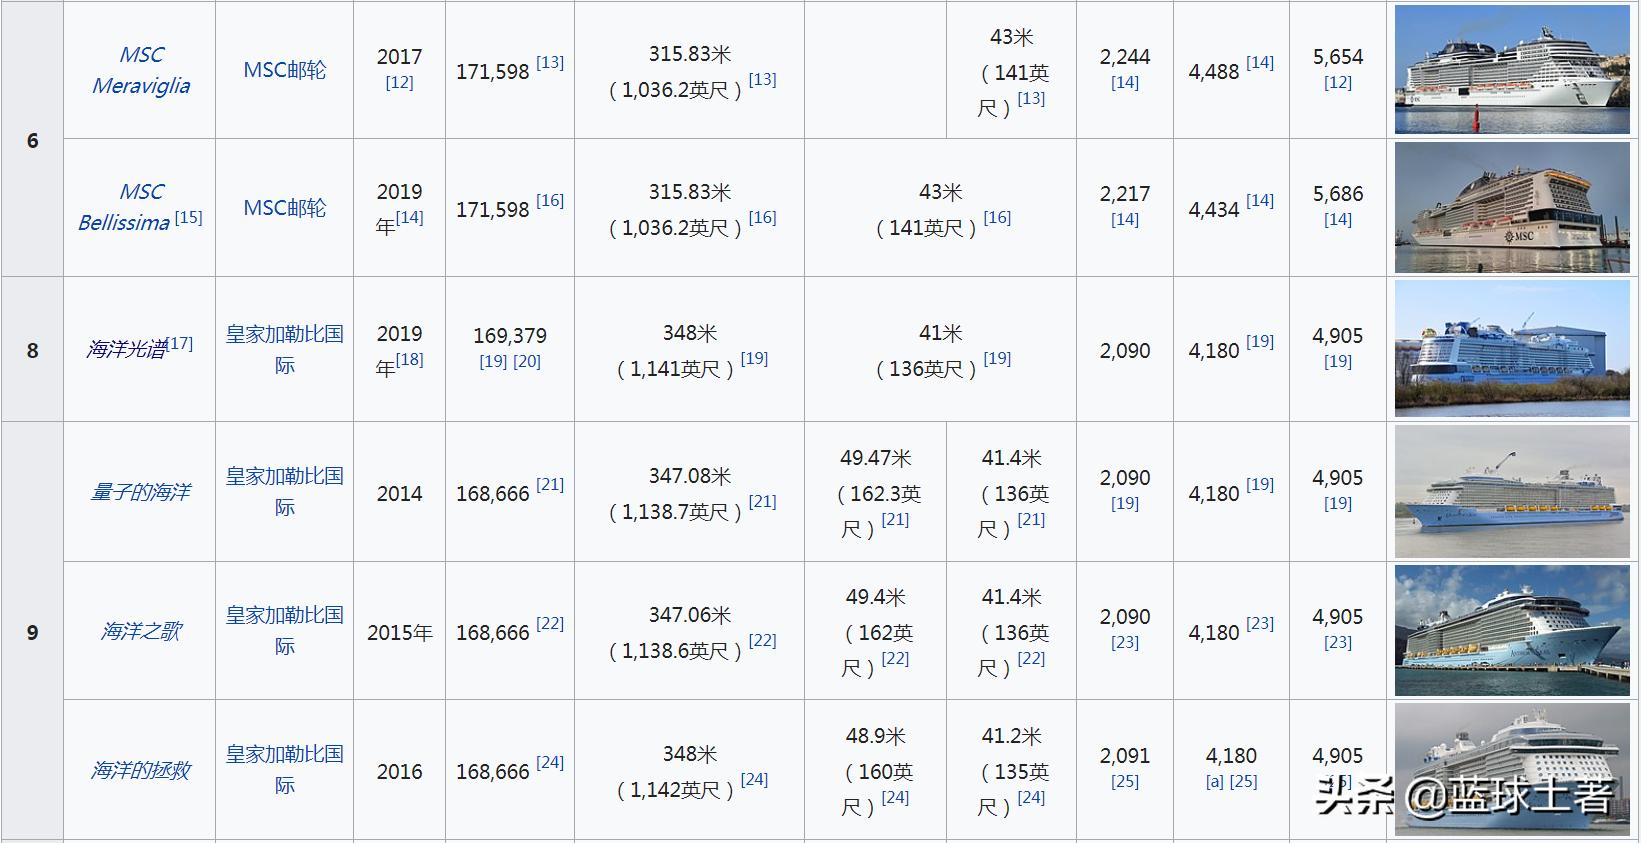
Task: Open the MSC Meraviglia ship link
Action: click(141, 70)
